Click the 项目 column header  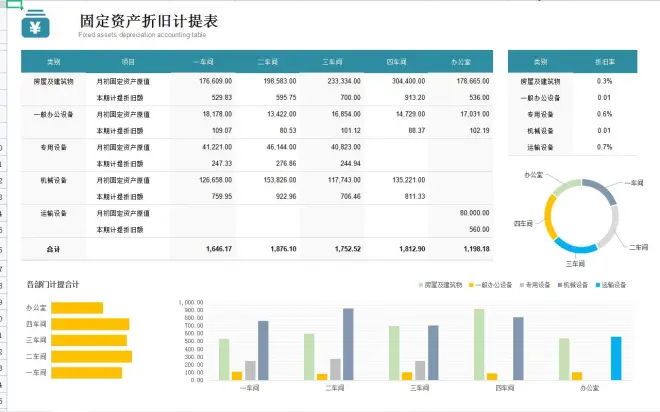point(127,60)
